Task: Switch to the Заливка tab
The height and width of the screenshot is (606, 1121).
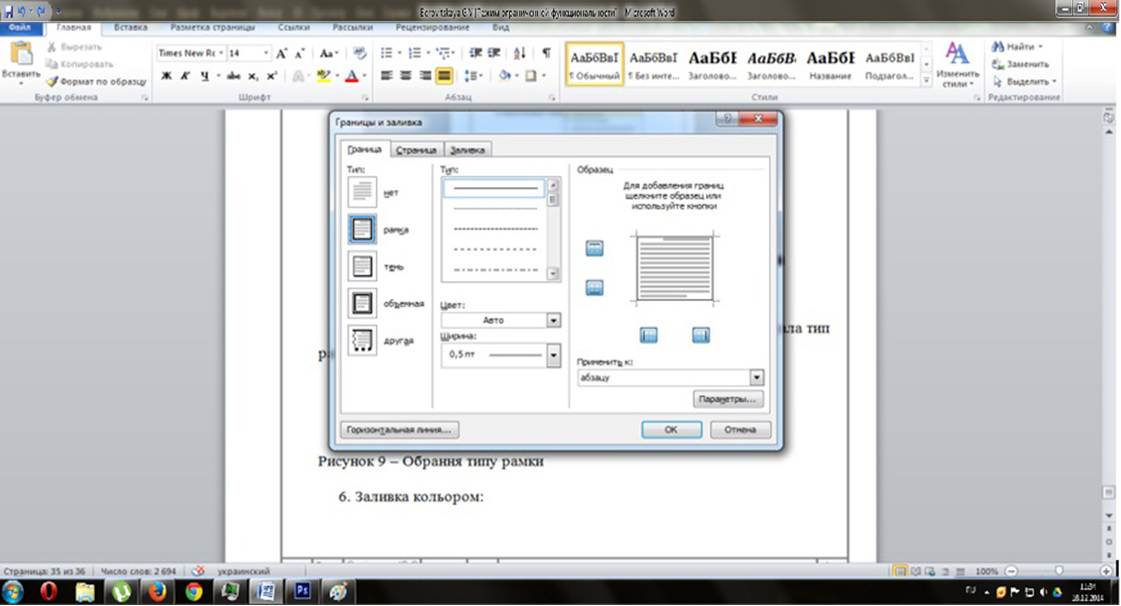Action: [468, 151]
